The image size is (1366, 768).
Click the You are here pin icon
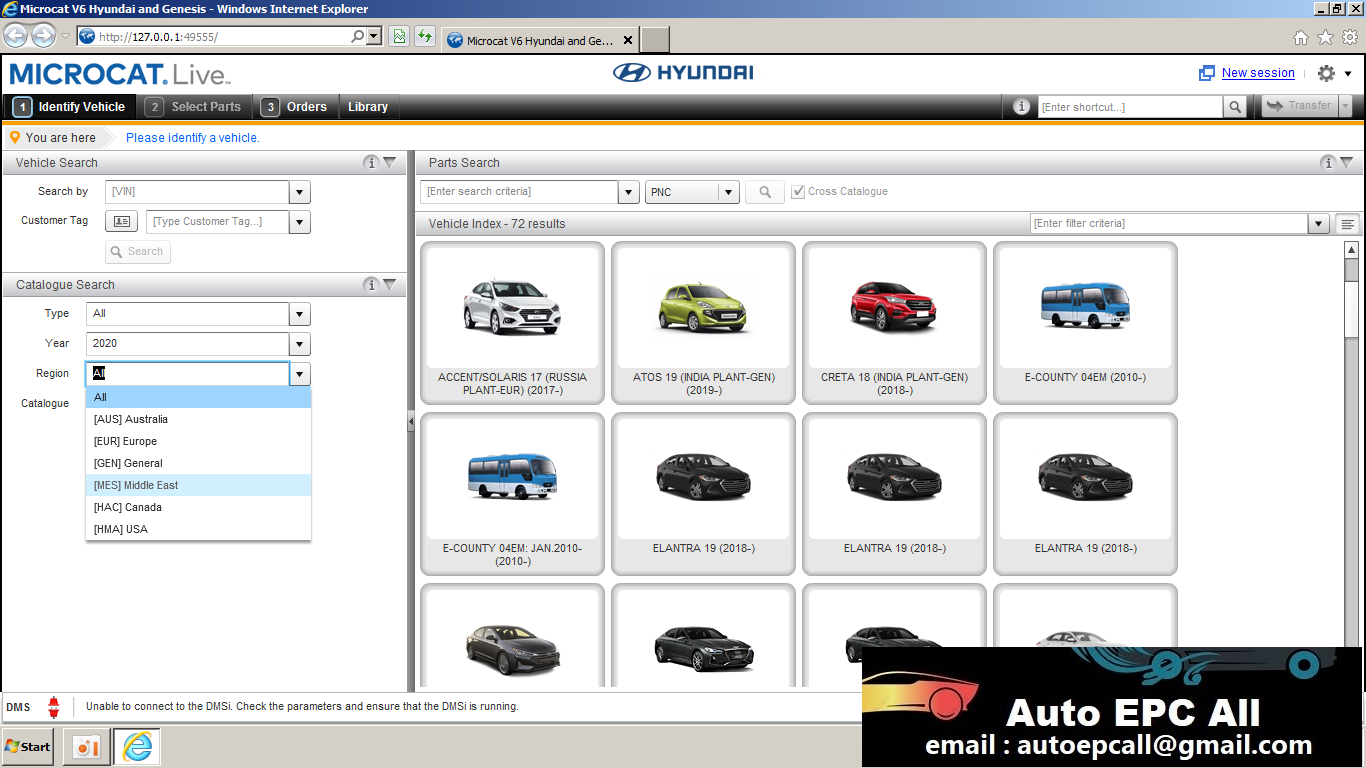point(14,138)
